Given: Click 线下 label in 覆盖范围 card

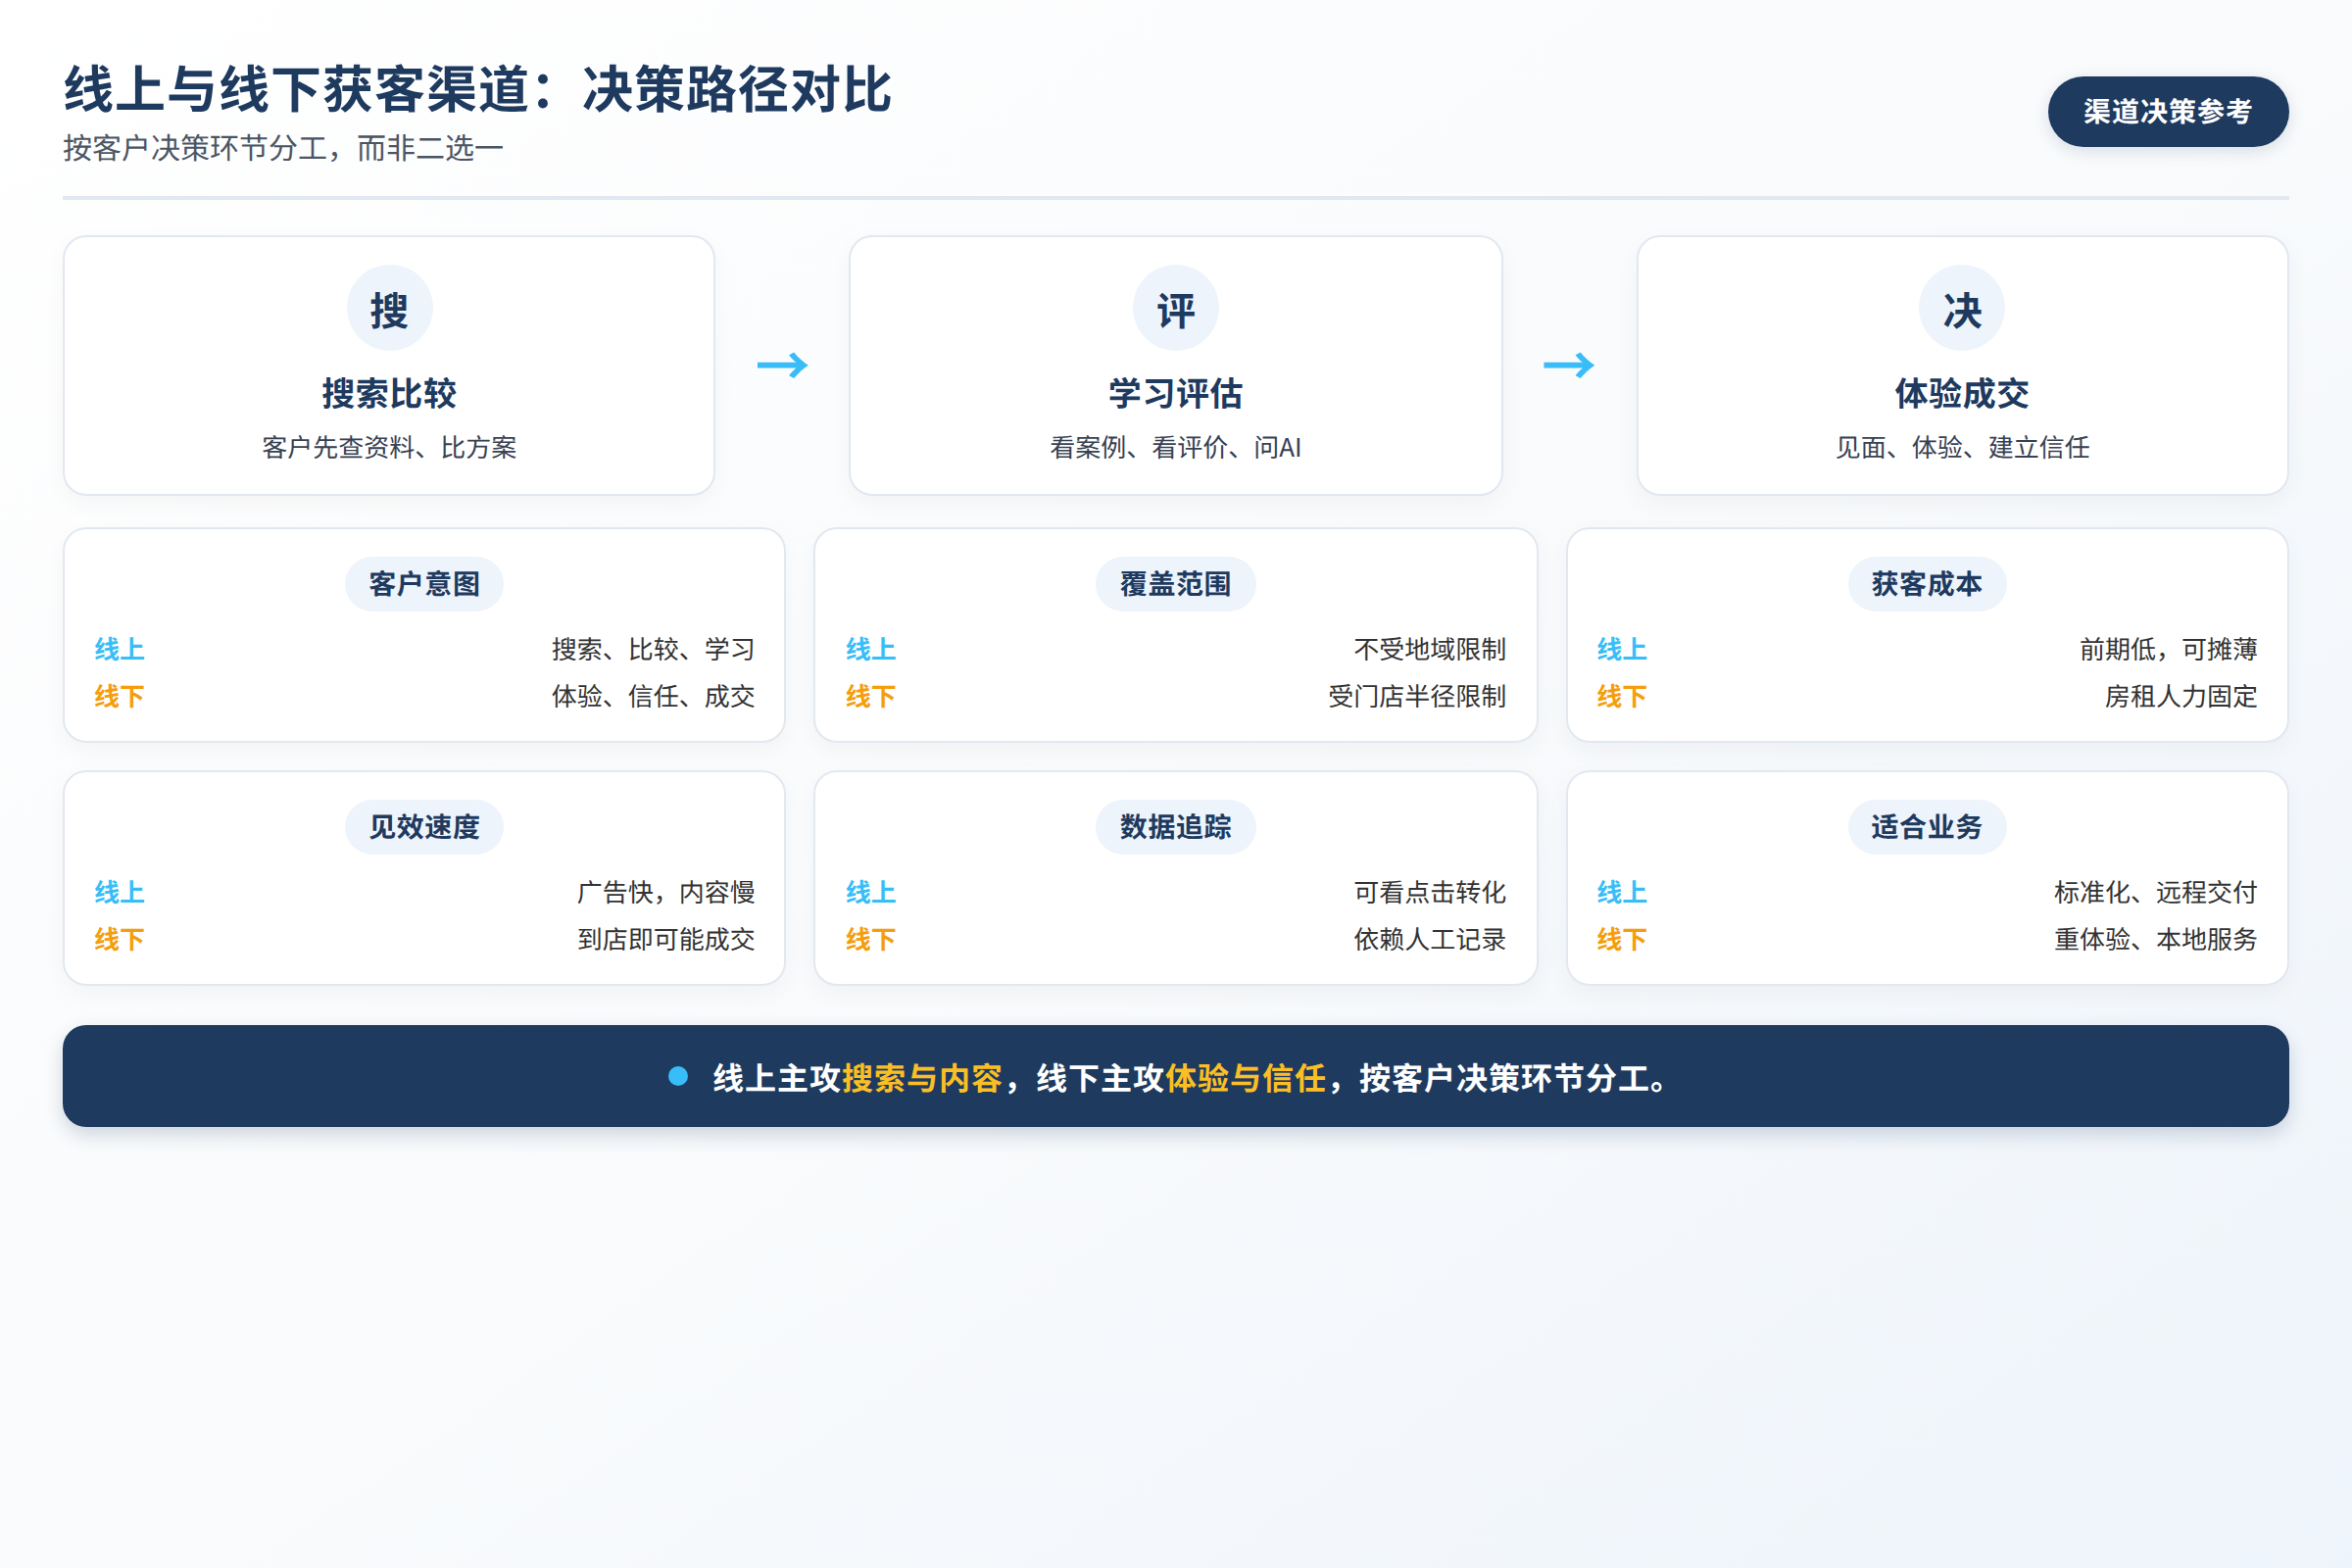Looking at the screenshot, I should 870,696.
